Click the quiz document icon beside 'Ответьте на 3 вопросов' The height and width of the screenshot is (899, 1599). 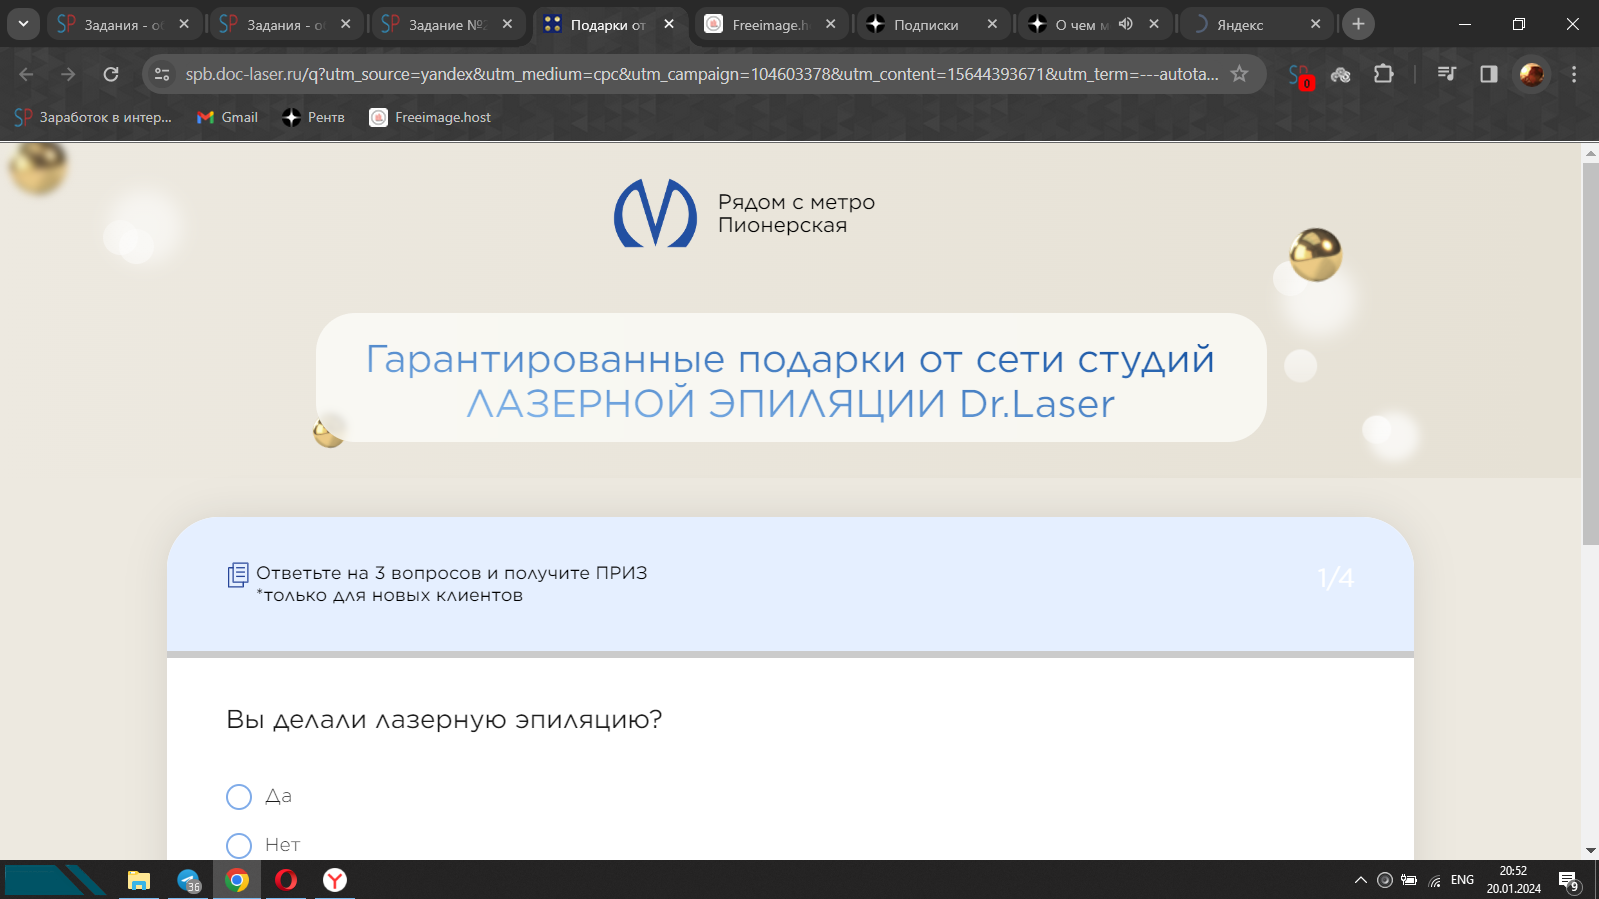(238, 575)
